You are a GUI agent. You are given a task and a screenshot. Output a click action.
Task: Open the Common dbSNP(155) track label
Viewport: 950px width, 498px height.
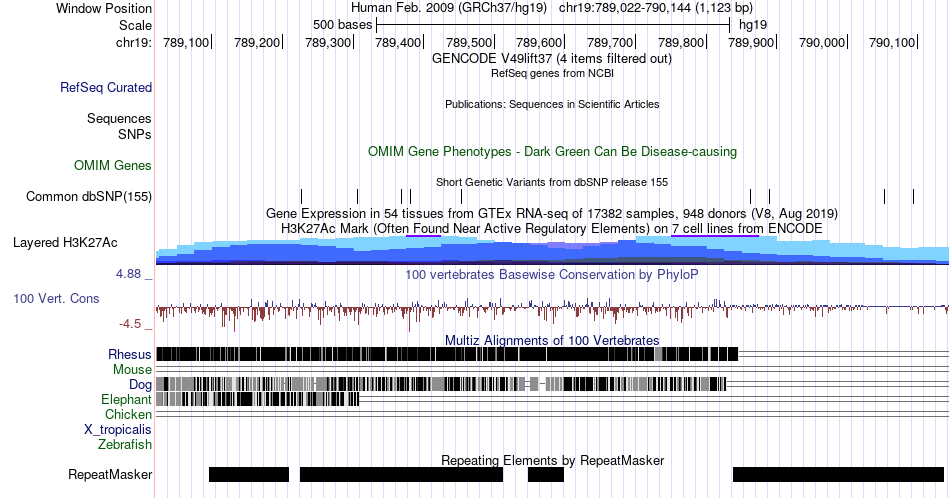[x=89, y=196]
